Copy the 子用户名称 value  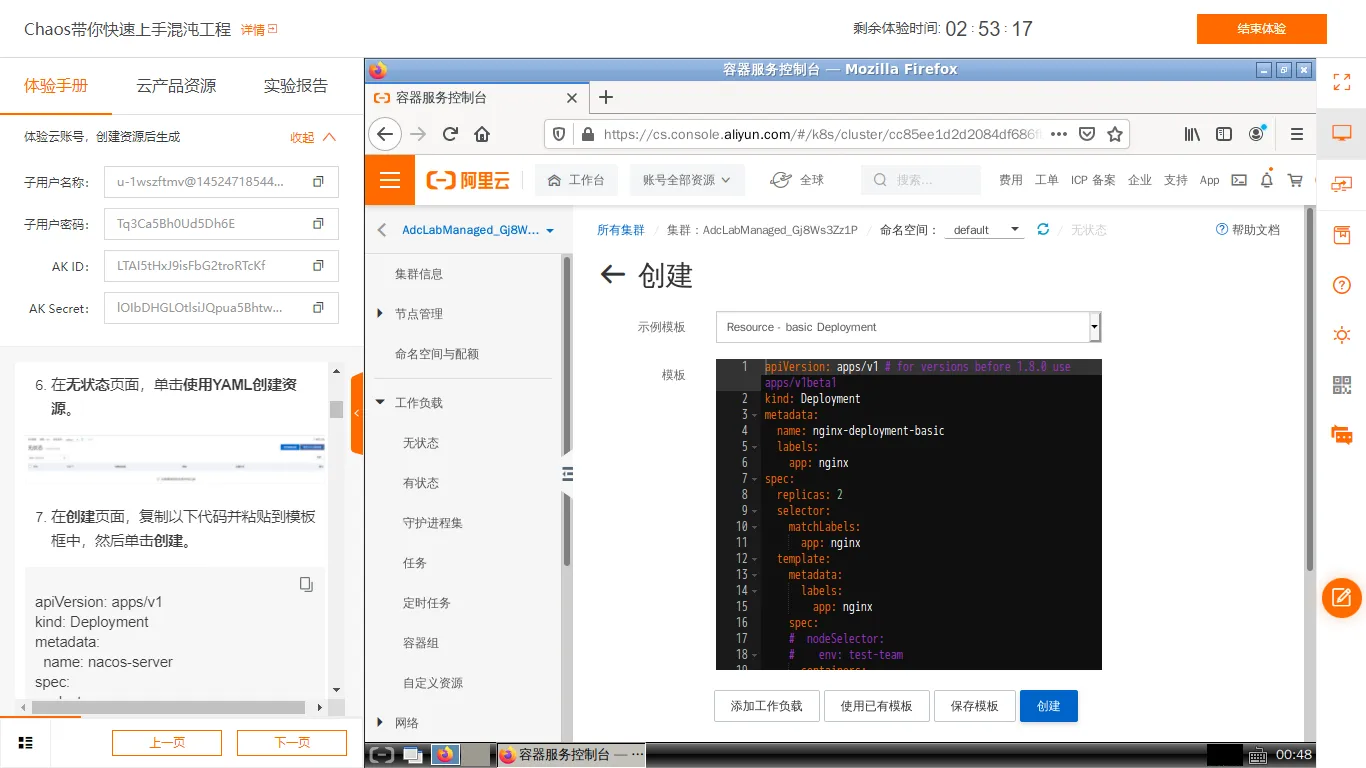pyautogui.click(x=318, y=182)
